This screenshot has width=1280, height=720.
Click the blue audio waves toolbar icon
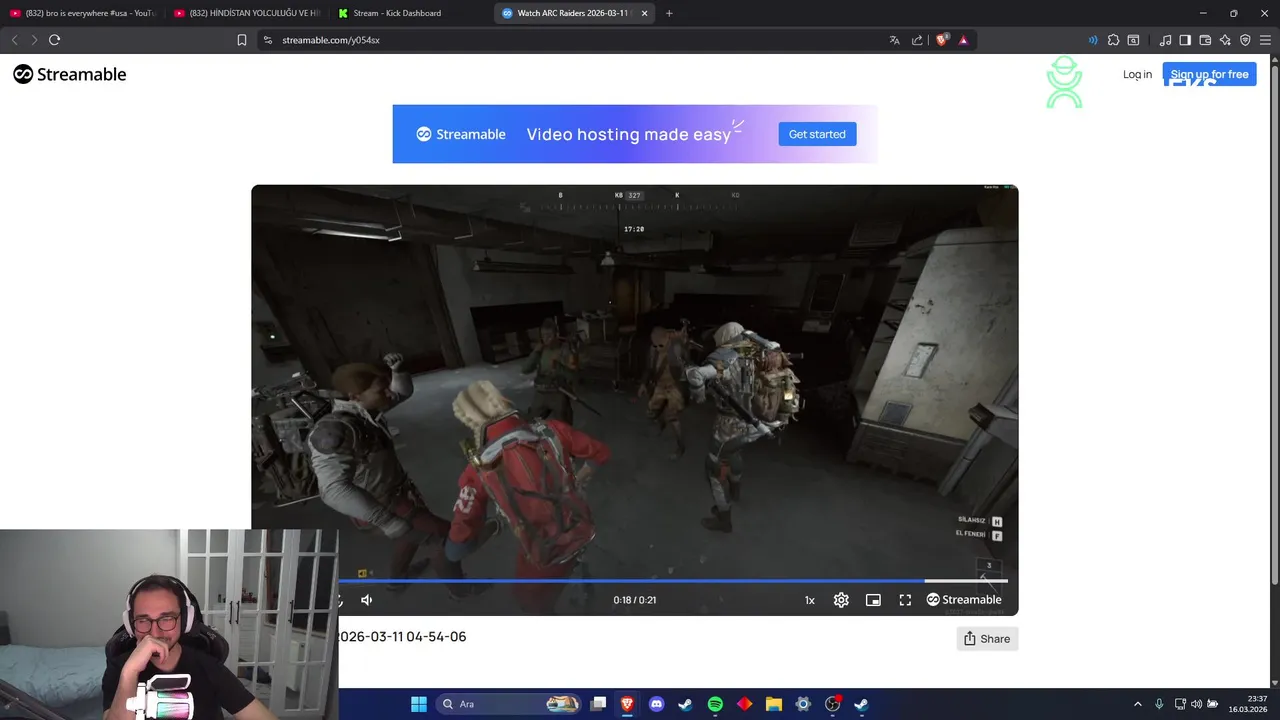[1092, 40]
